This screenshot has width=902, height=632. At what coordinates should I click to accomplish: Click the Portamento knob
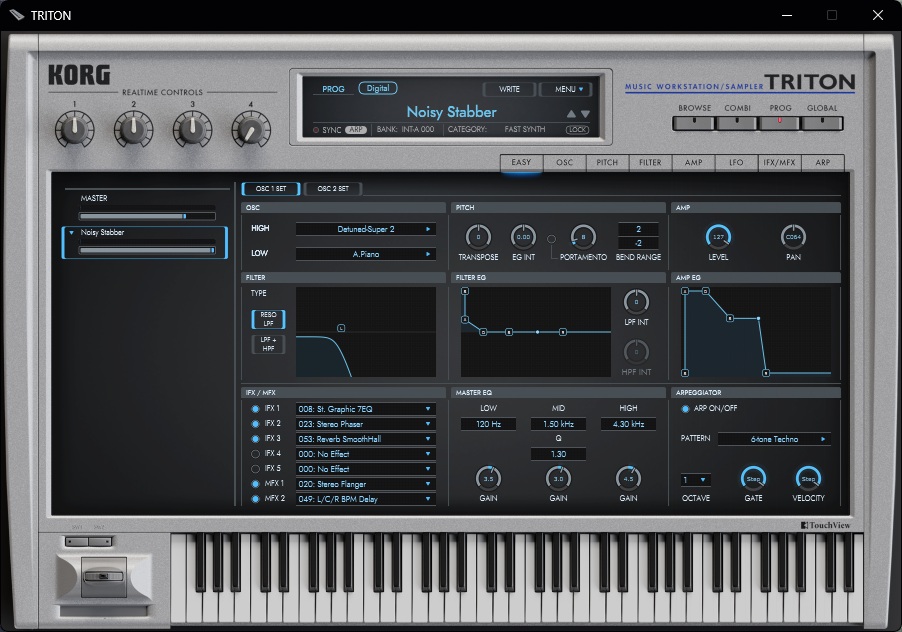coord(583,237)
